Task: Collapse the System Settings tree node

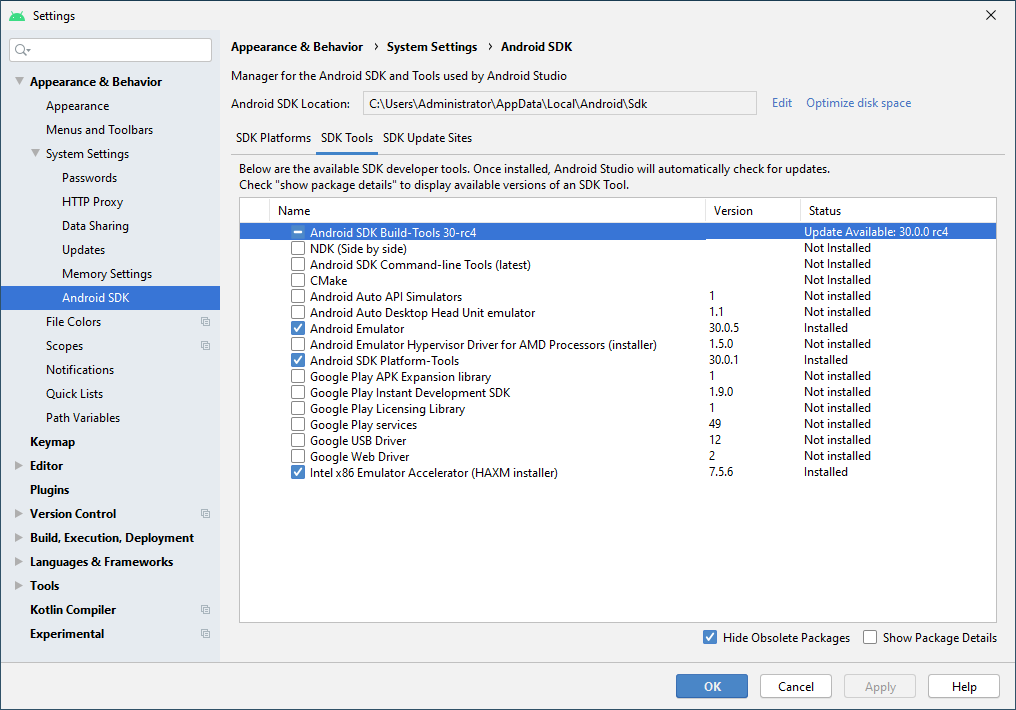Action: (x=36, y=154)
